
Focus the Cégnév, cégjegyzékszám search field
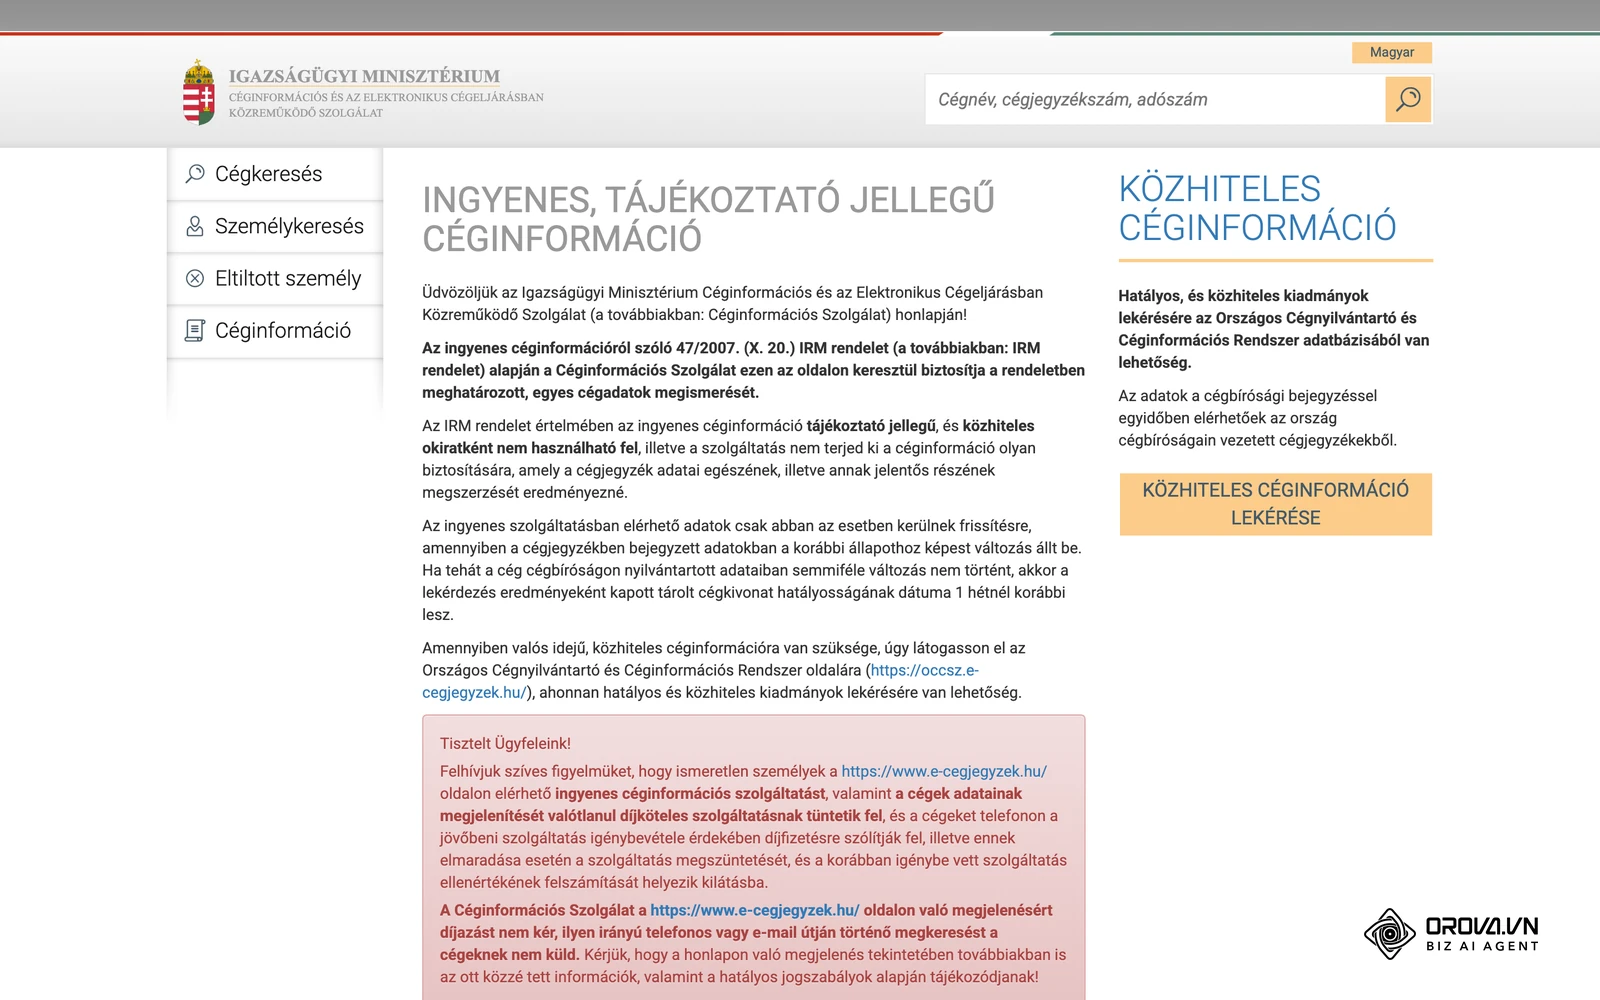(x=1155, y=99)
